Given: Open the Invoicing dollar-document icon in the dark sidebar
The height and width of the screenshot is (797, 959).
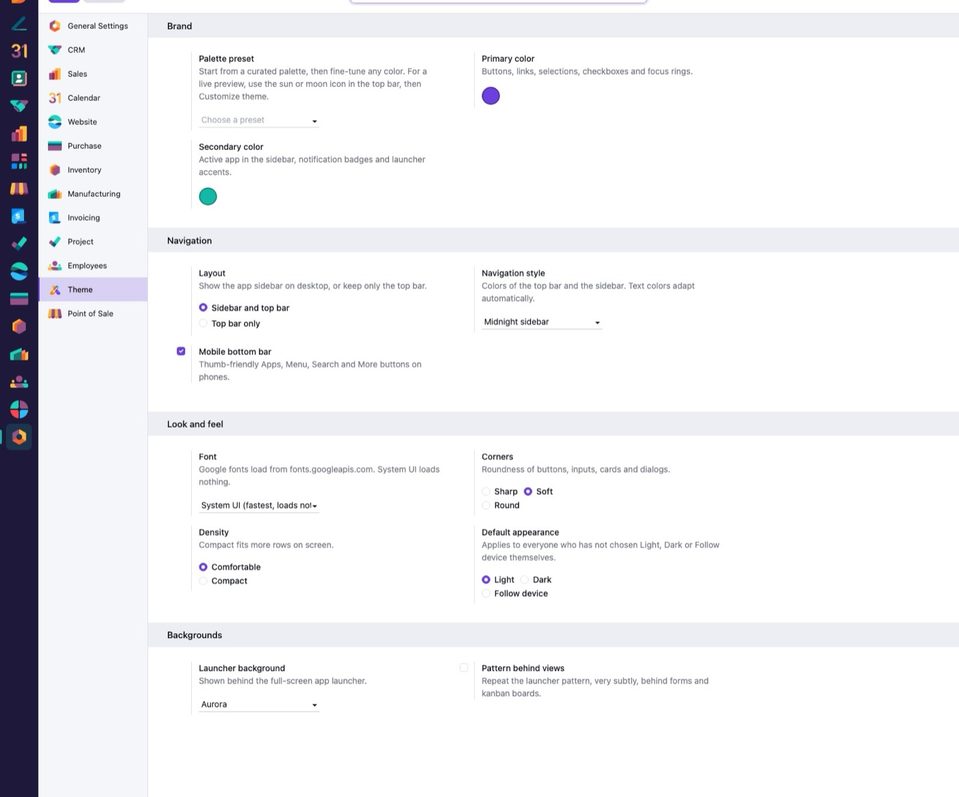Looking at the screenshot, I should [19, 216].
